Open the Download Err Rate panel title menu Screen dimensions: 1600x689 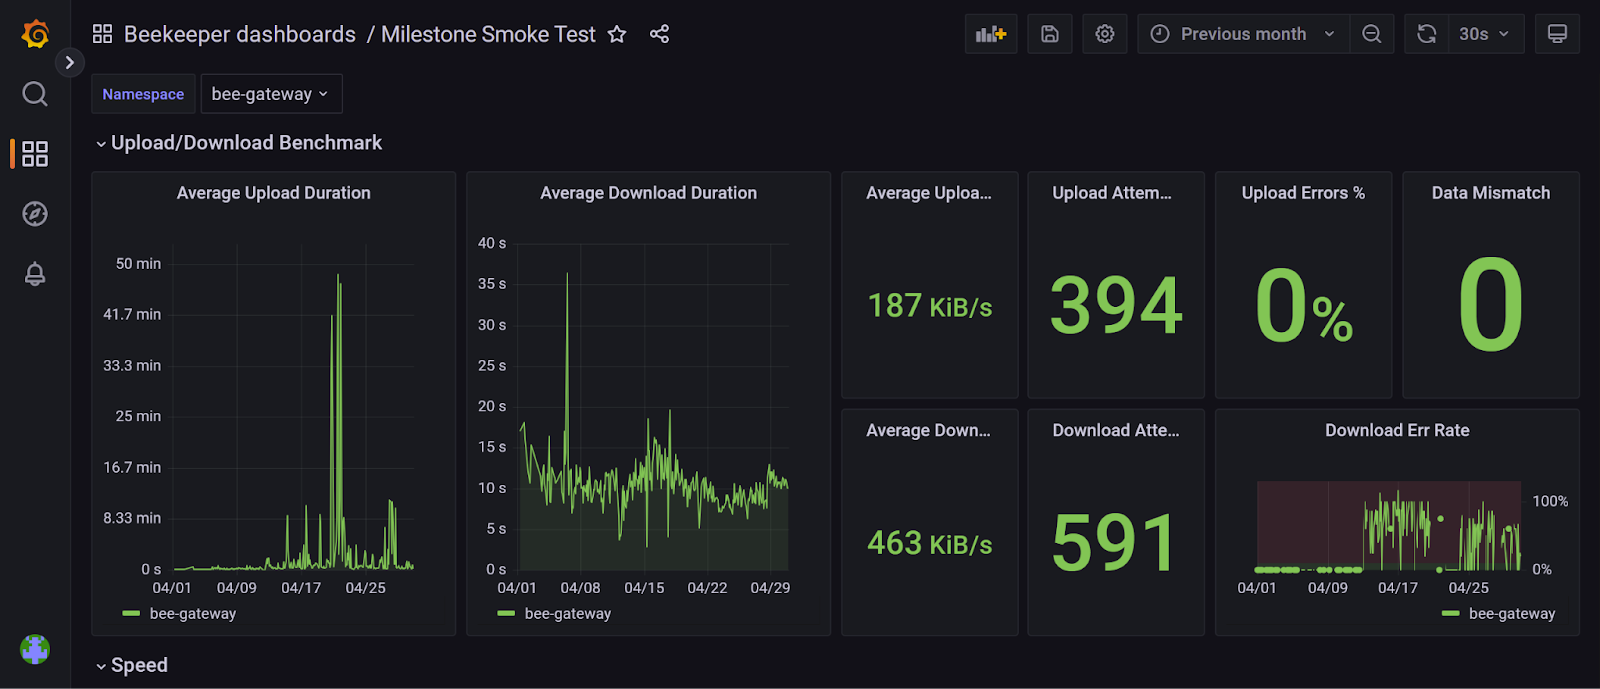(x=1396, y=430)
